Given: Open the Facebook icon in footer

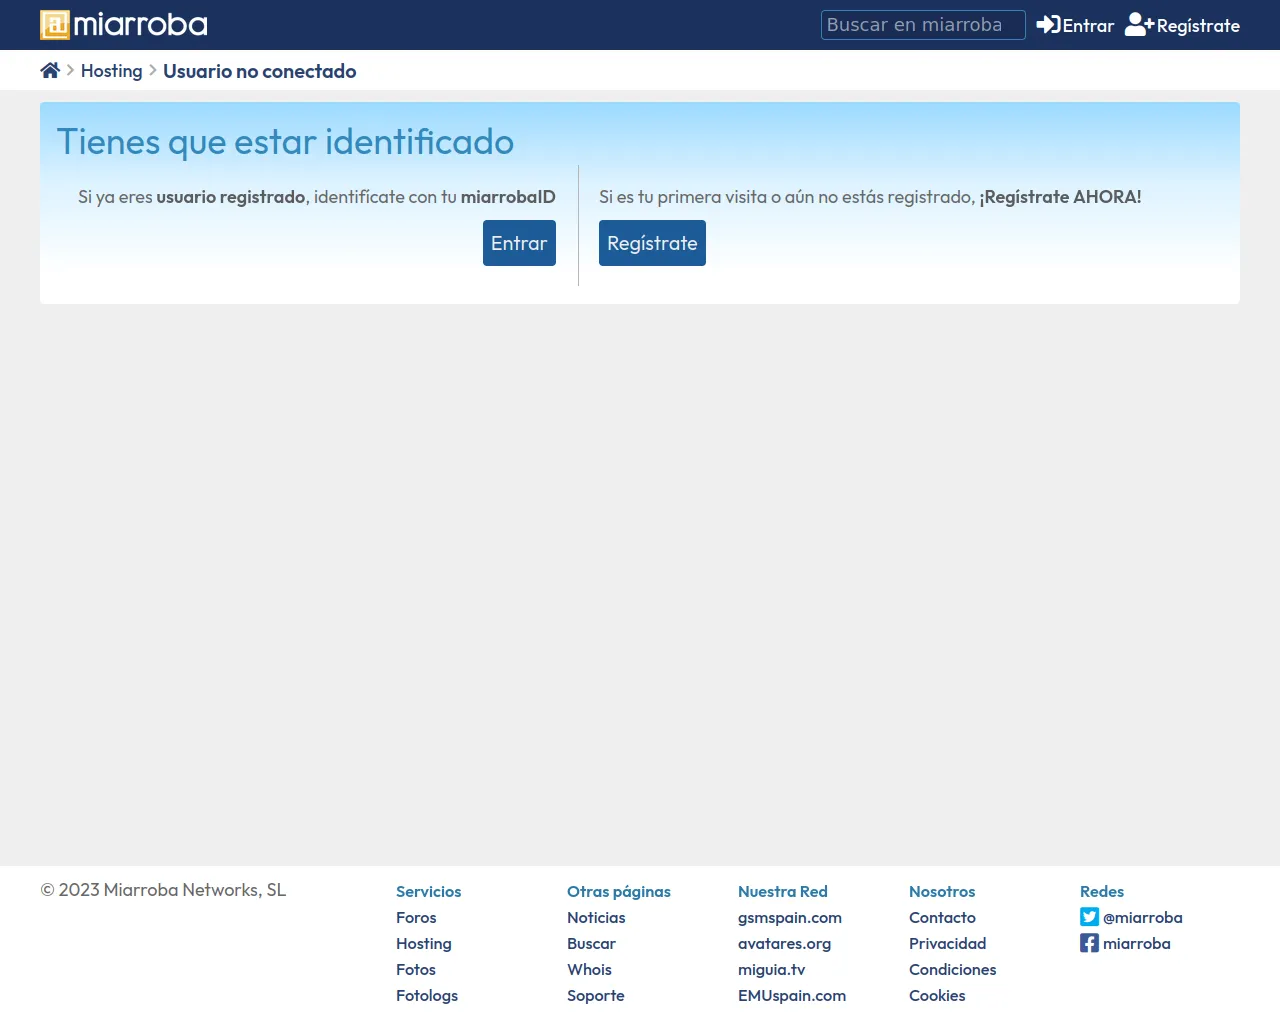Looking at the screenshot, I should (x=1089, y=943).
